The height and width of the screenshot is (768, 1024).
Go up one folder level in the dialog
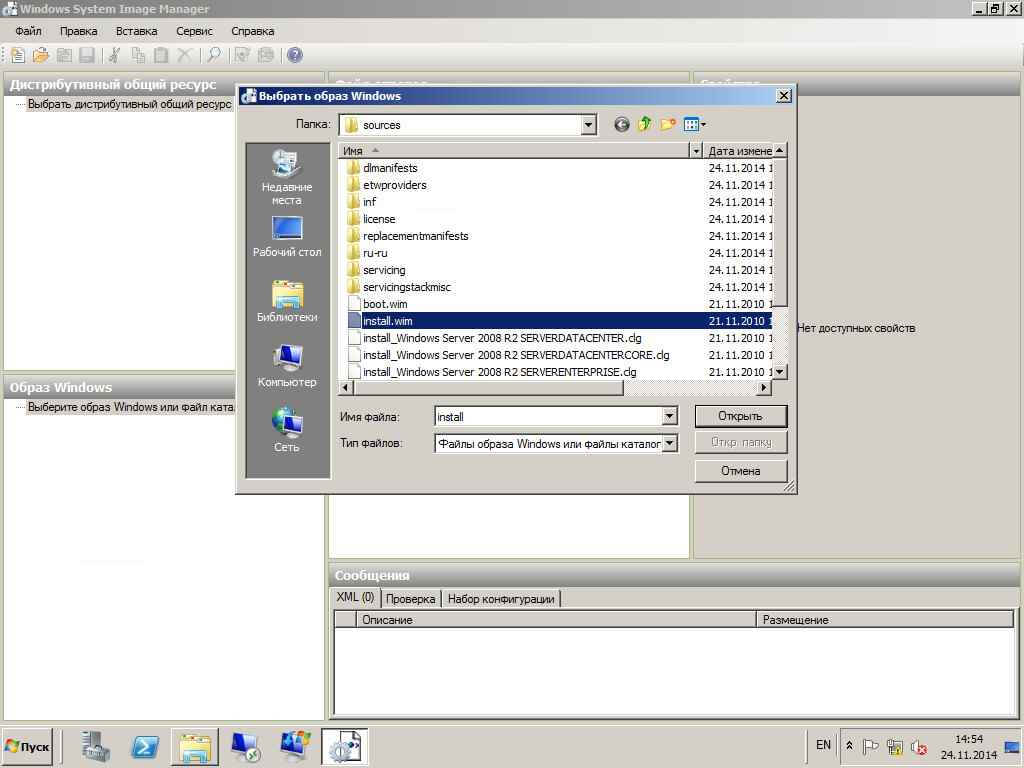[645, 124]
